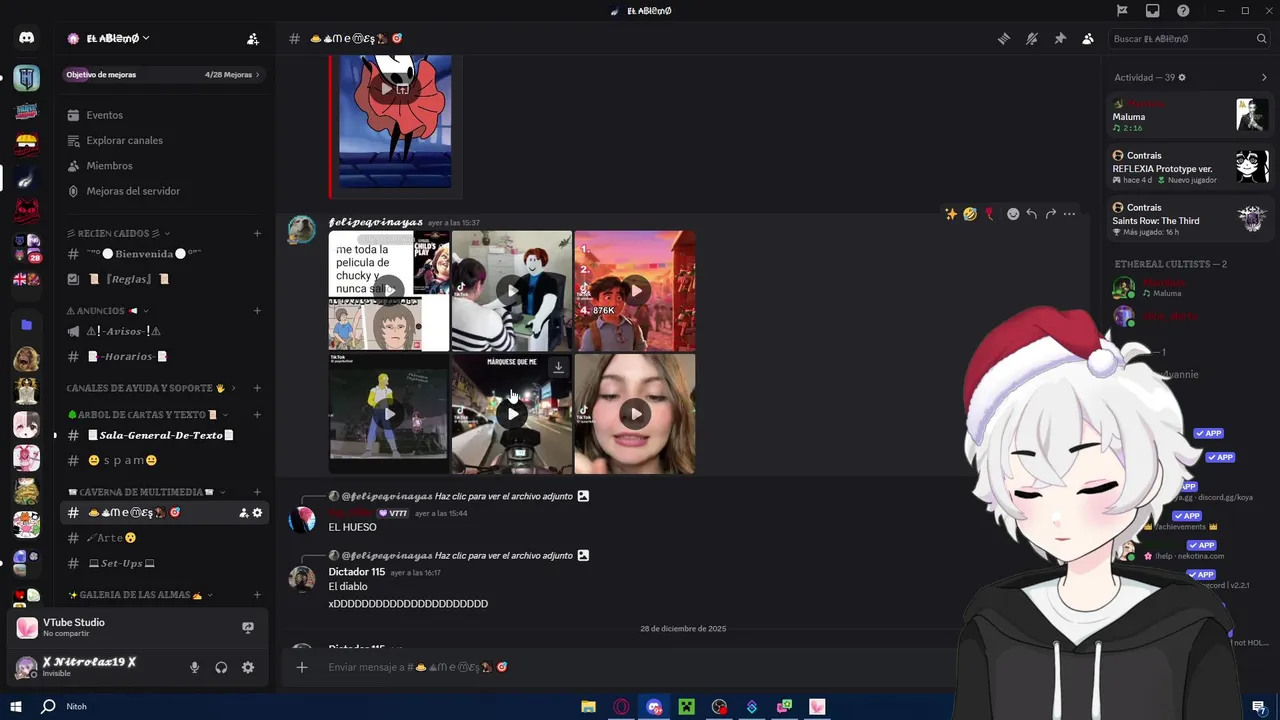Open the Reglas channel
This screenshot has width=1280, height=720.
pos(128,279)
